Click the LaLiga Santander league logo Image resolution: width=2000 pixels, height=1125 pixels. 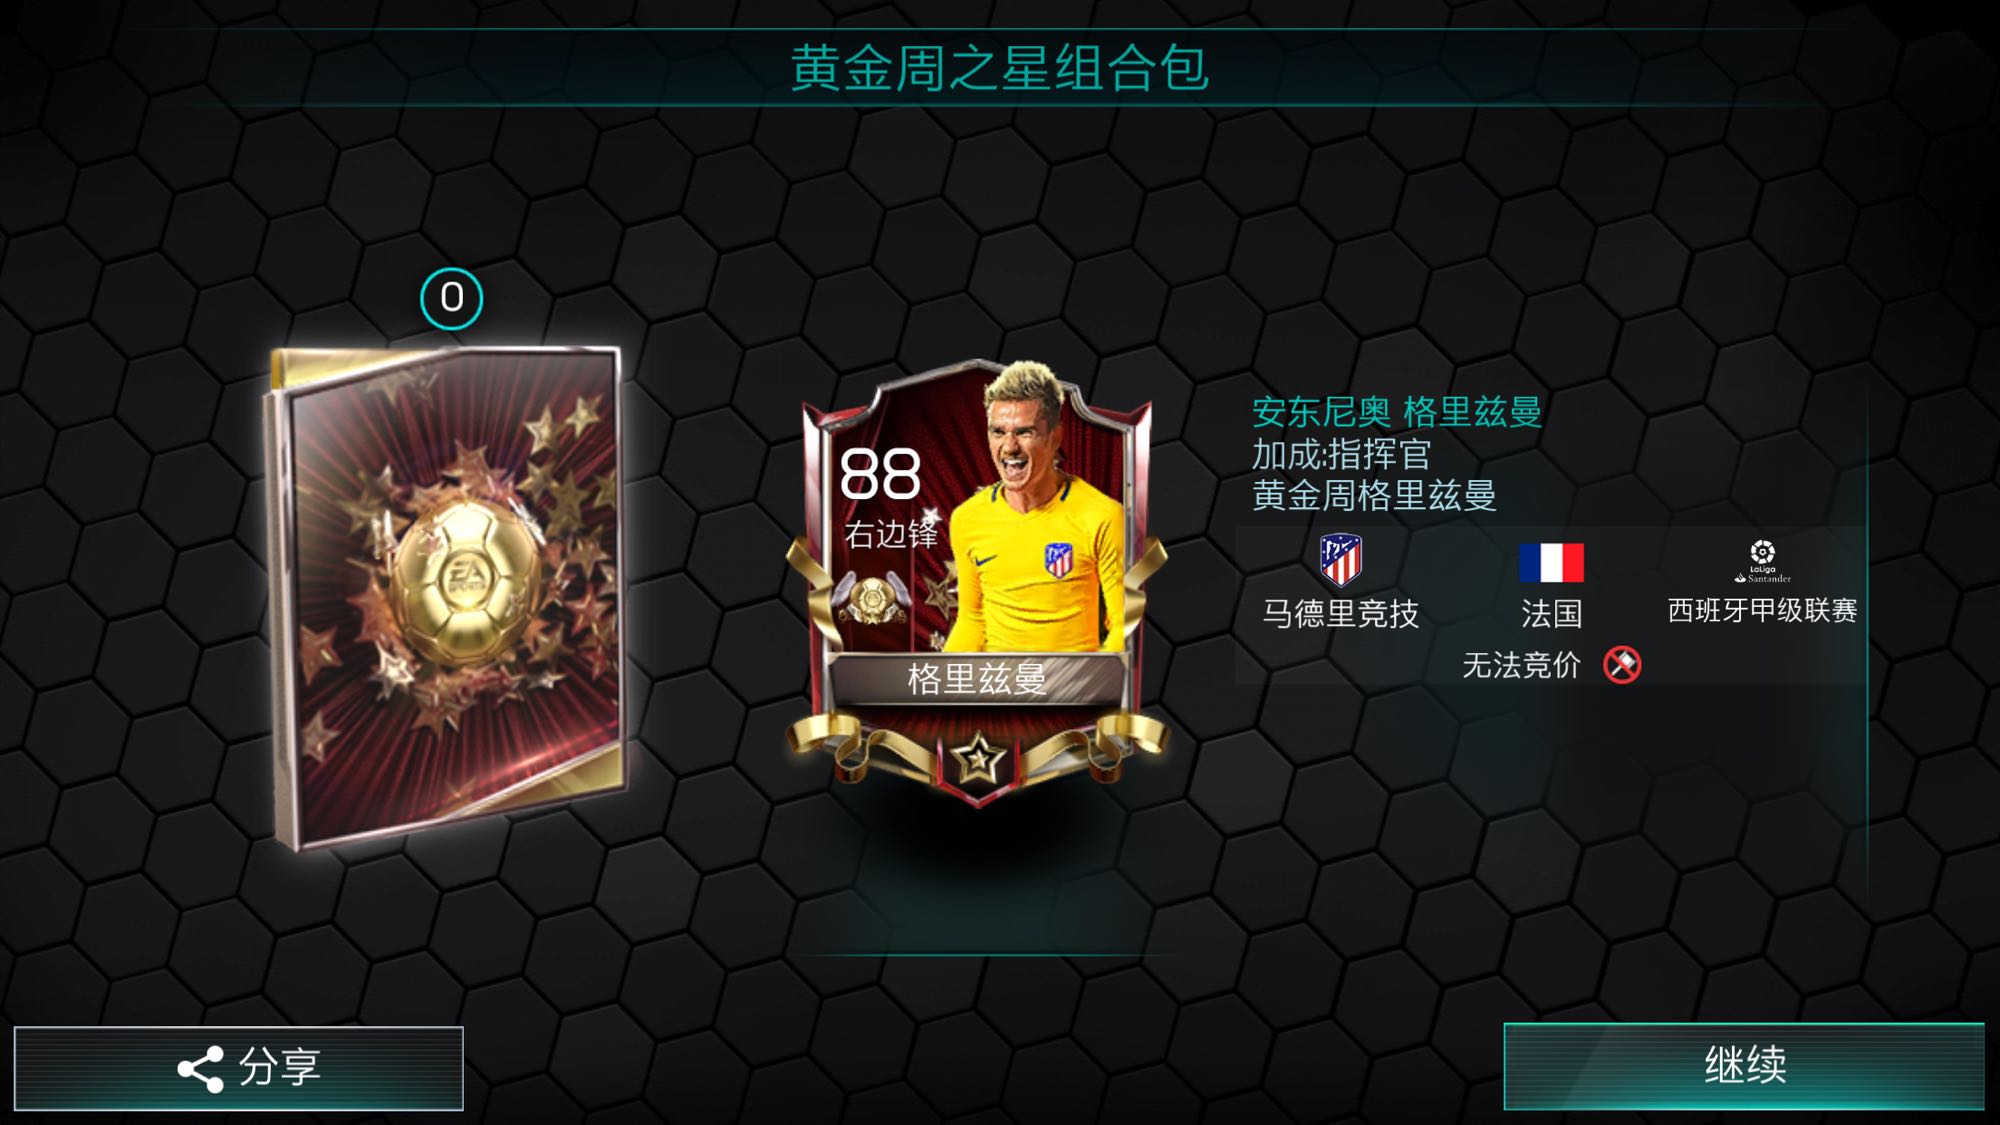point(1762,561)
